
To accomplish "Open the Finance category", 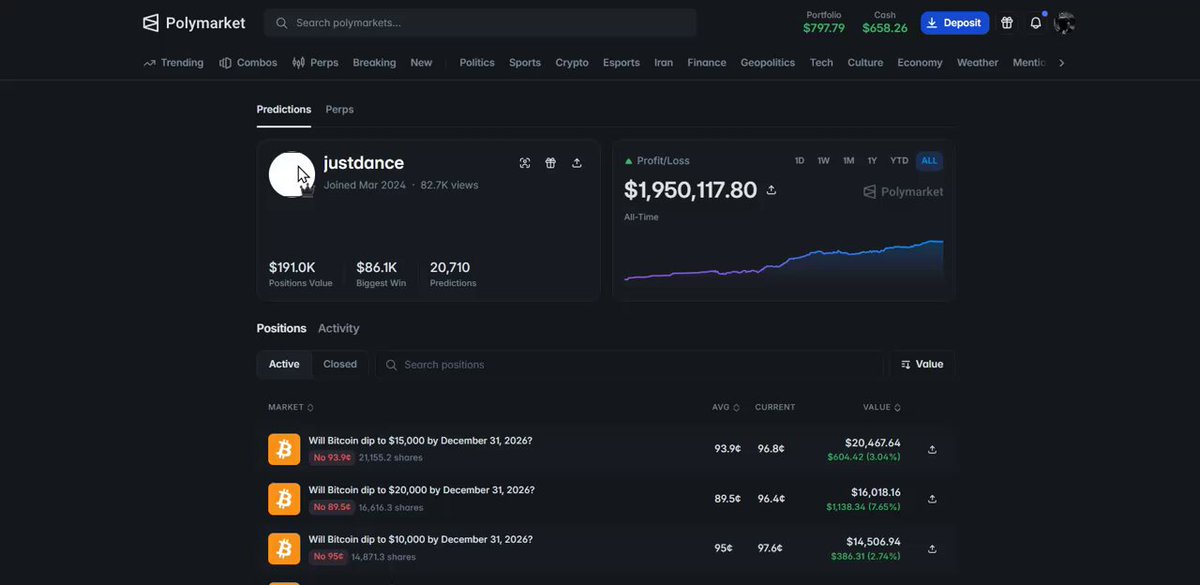I will tap(707, 62).
